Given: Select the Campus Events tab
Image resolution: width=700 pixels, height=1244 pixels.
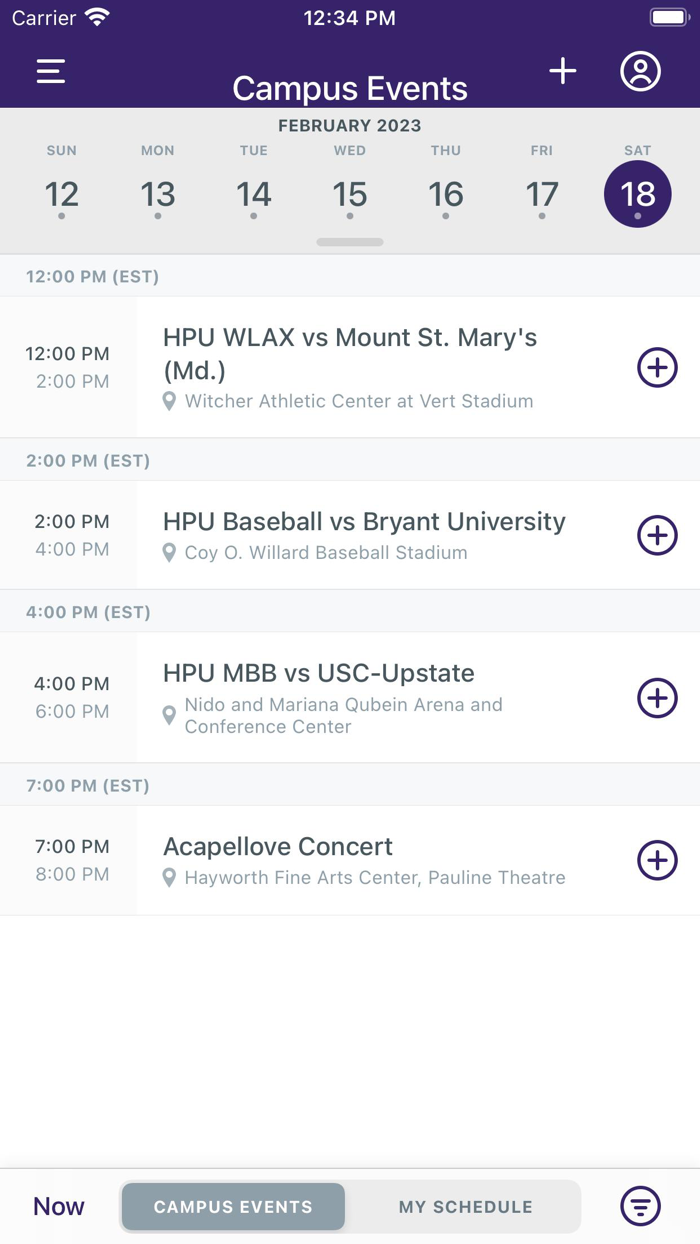Looking at the screenshot, I should point(232,1206).
